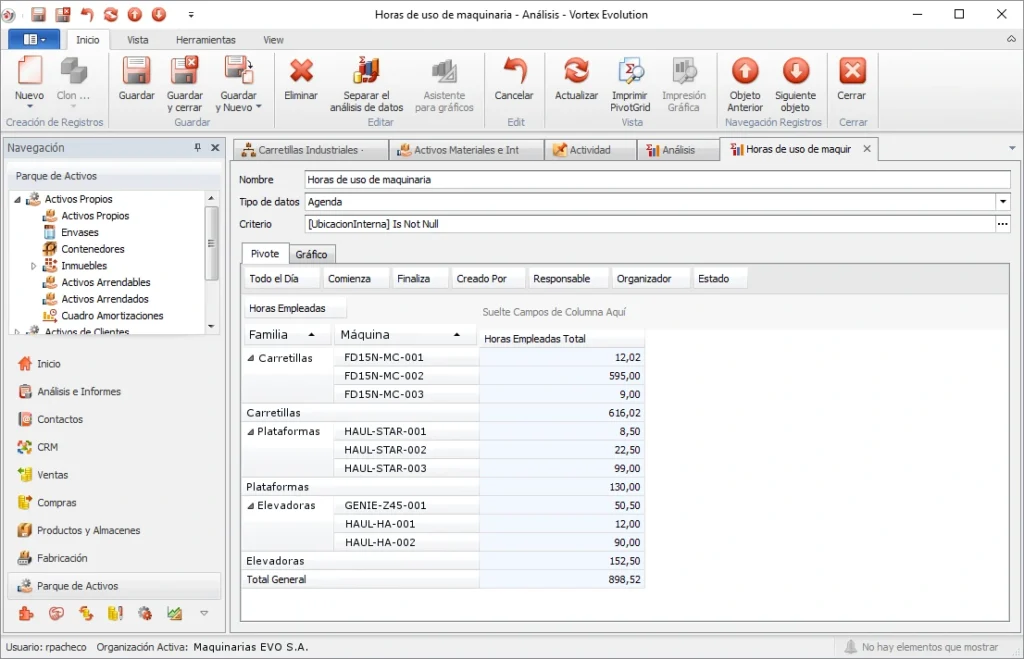Toggle sort arrow on Familia field
The image size is (1024, 659).
312,334
